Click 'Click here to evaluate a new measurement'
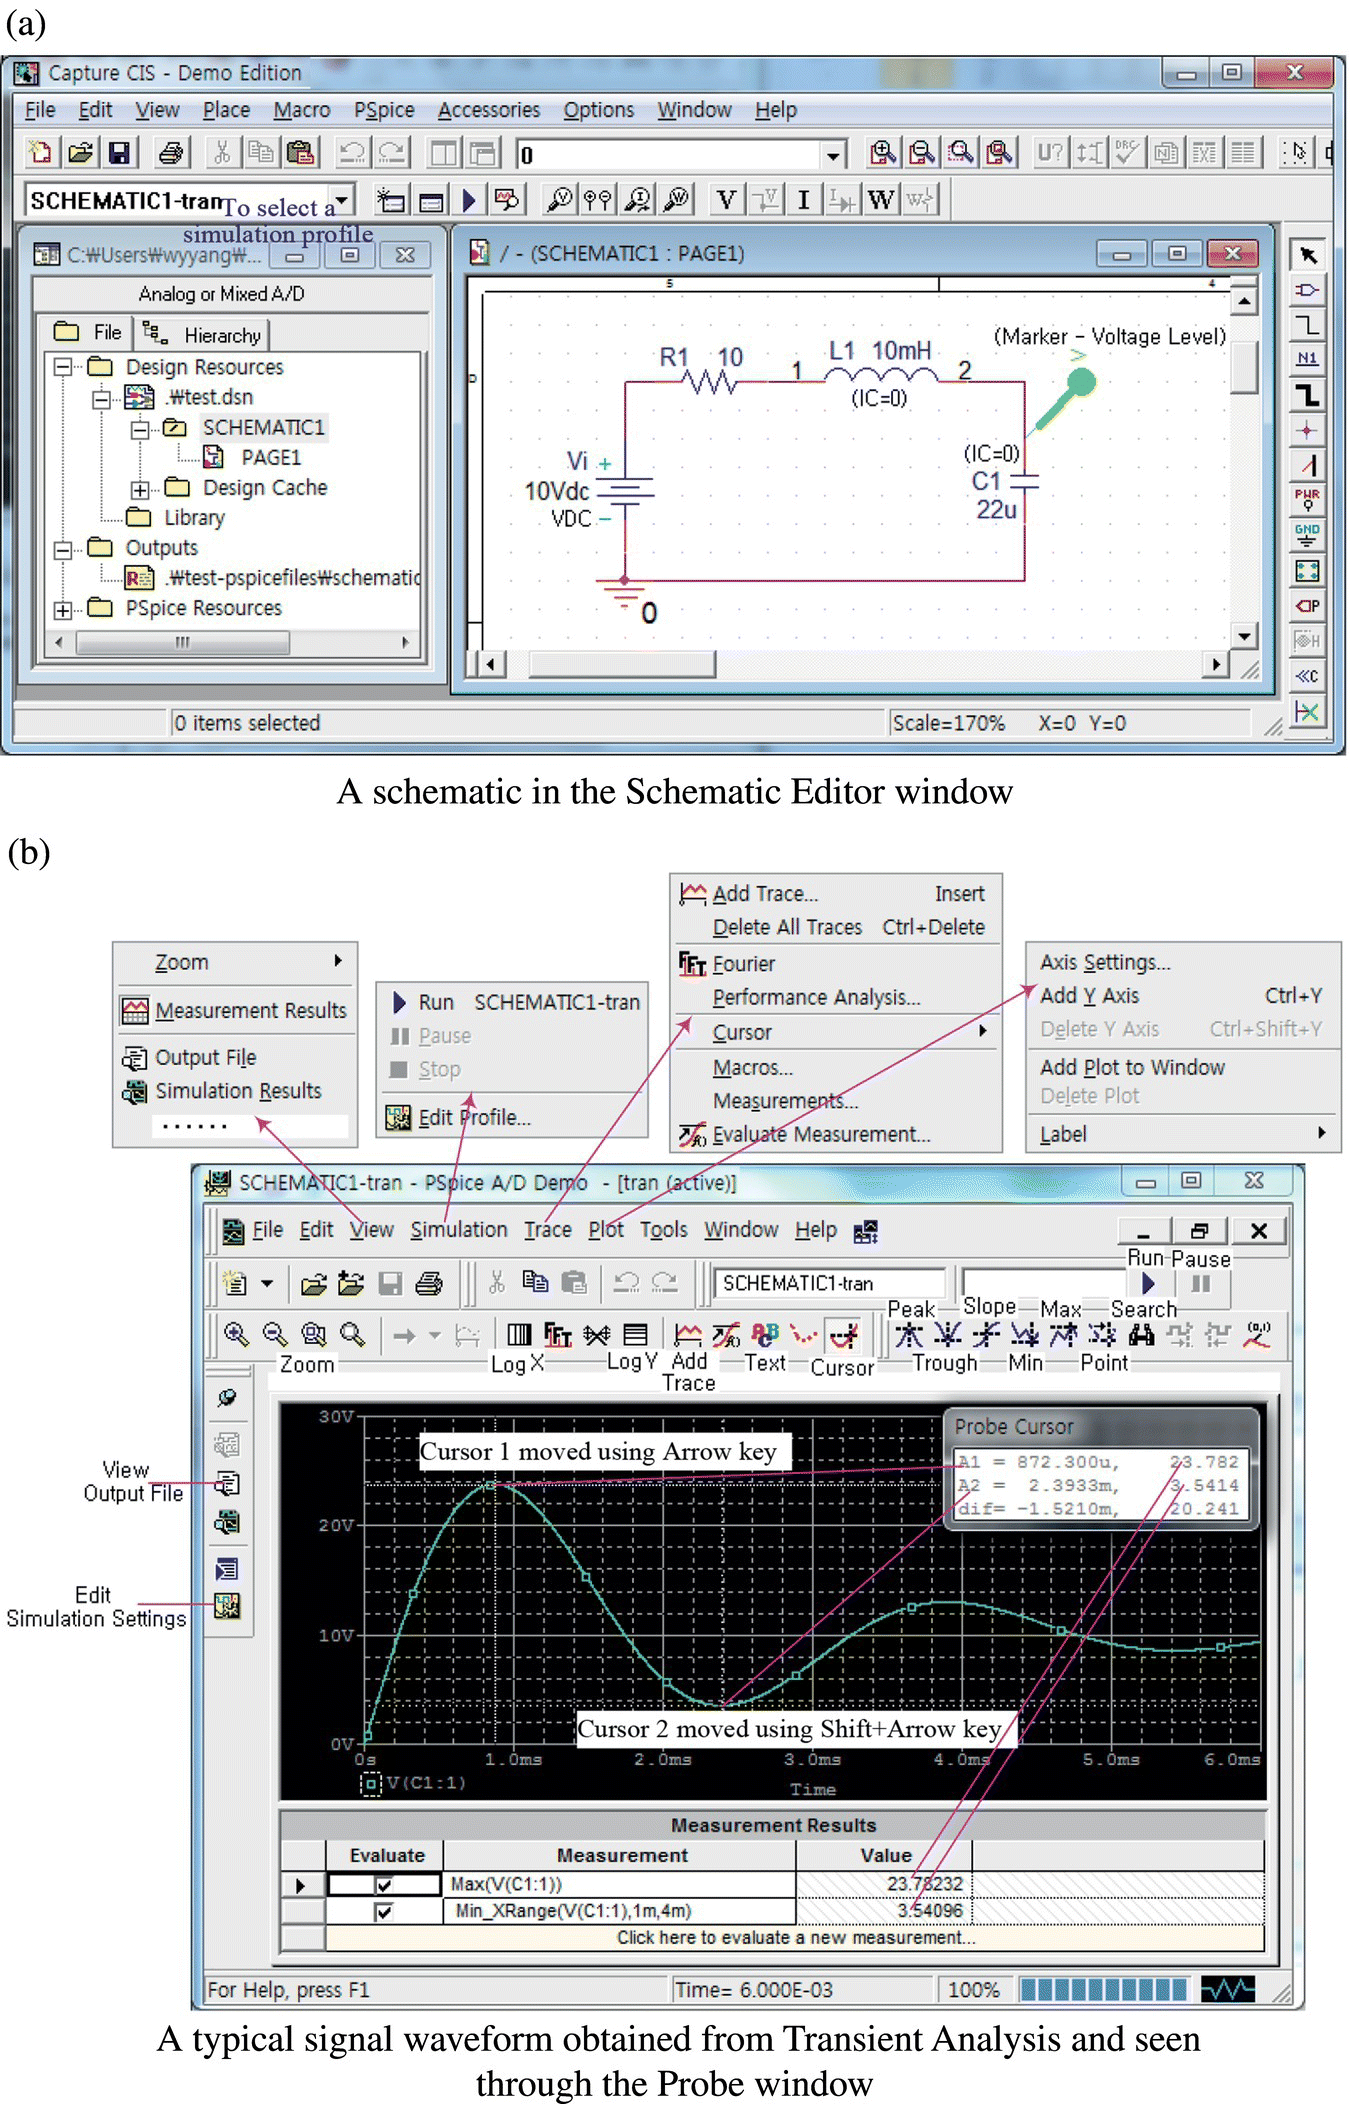This screenshot has width=1350, height=2104. (x=795, y=1937)
